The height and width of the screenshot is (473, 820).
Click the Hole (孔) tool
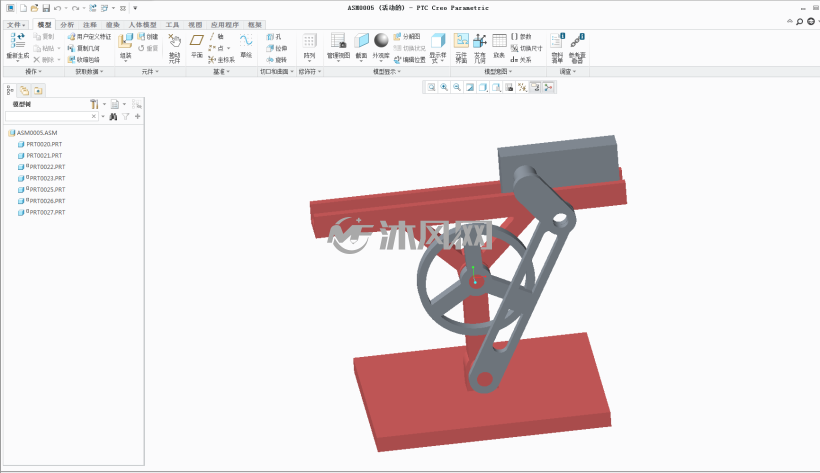[274, 37]
